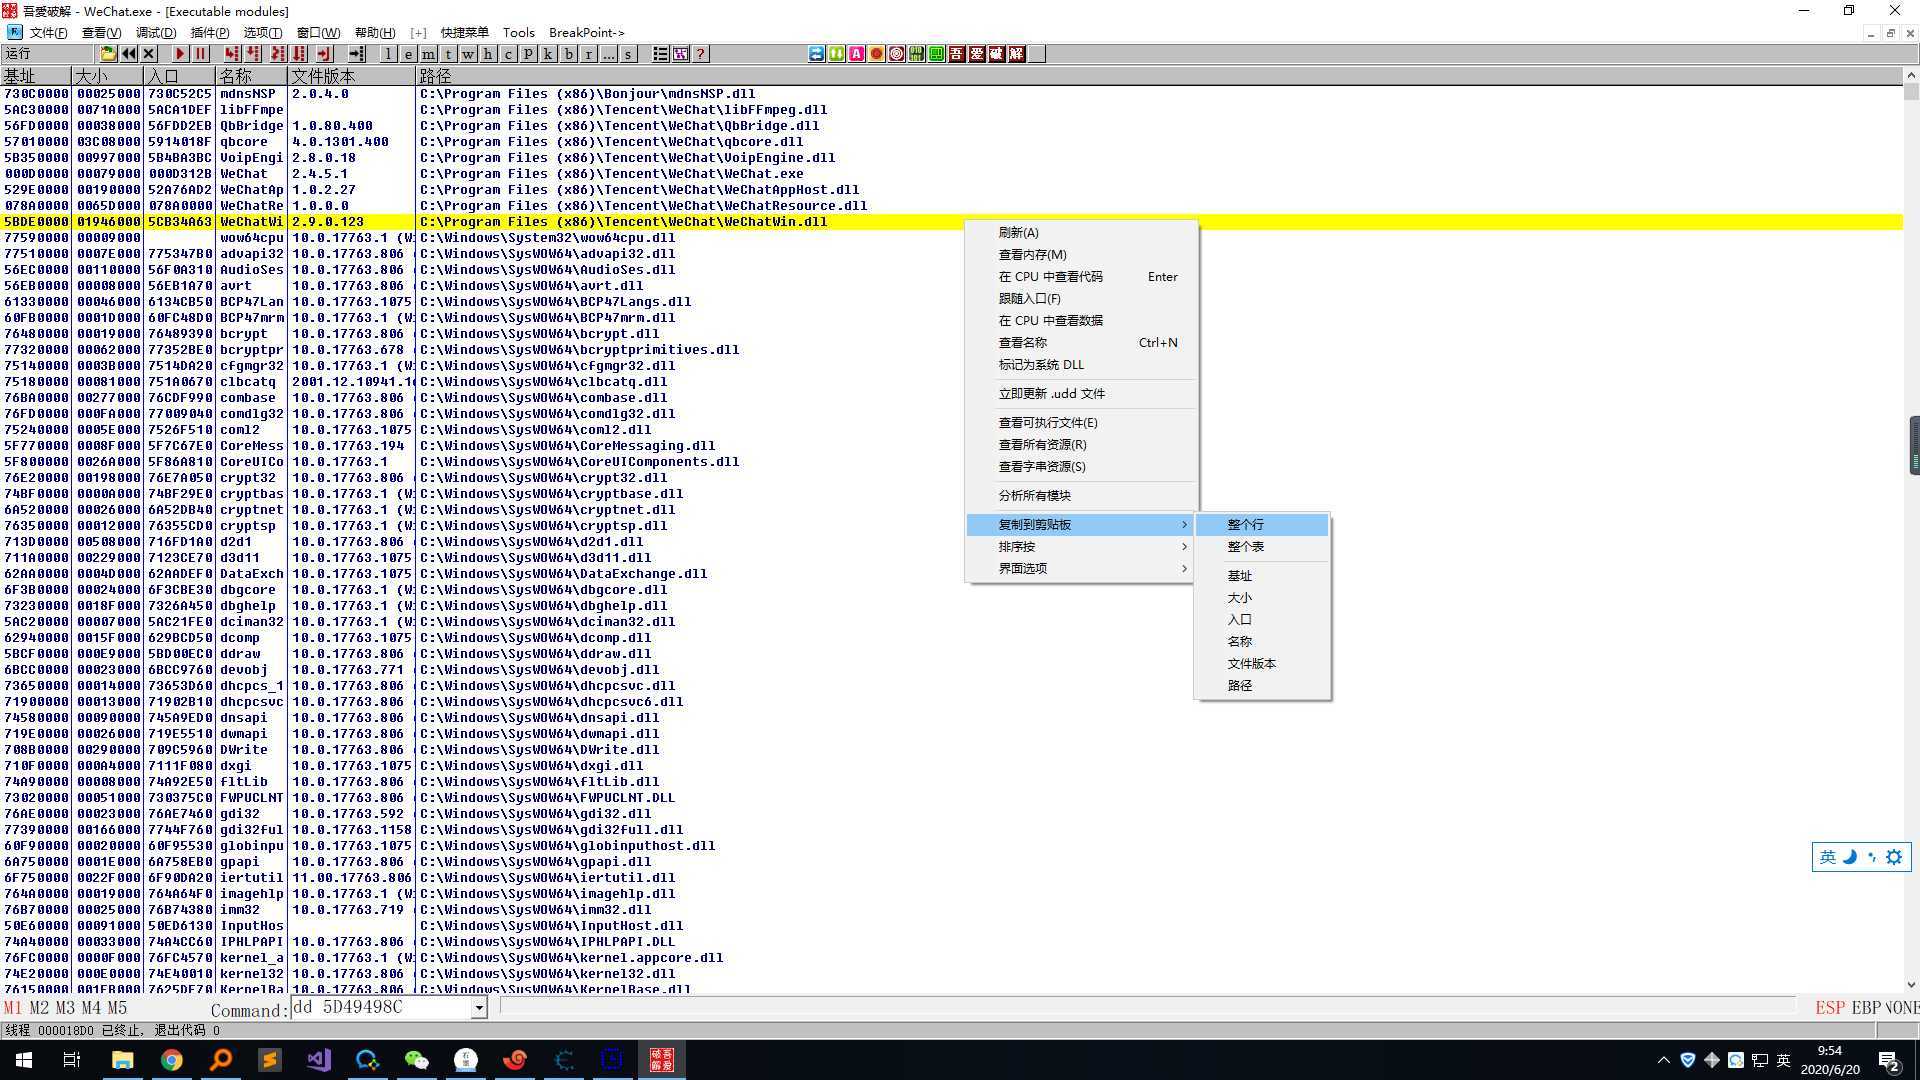Screen dimensions: 1920x1080
Task: Click the IME settings gear icon
Action: (x=1894, y=857)
